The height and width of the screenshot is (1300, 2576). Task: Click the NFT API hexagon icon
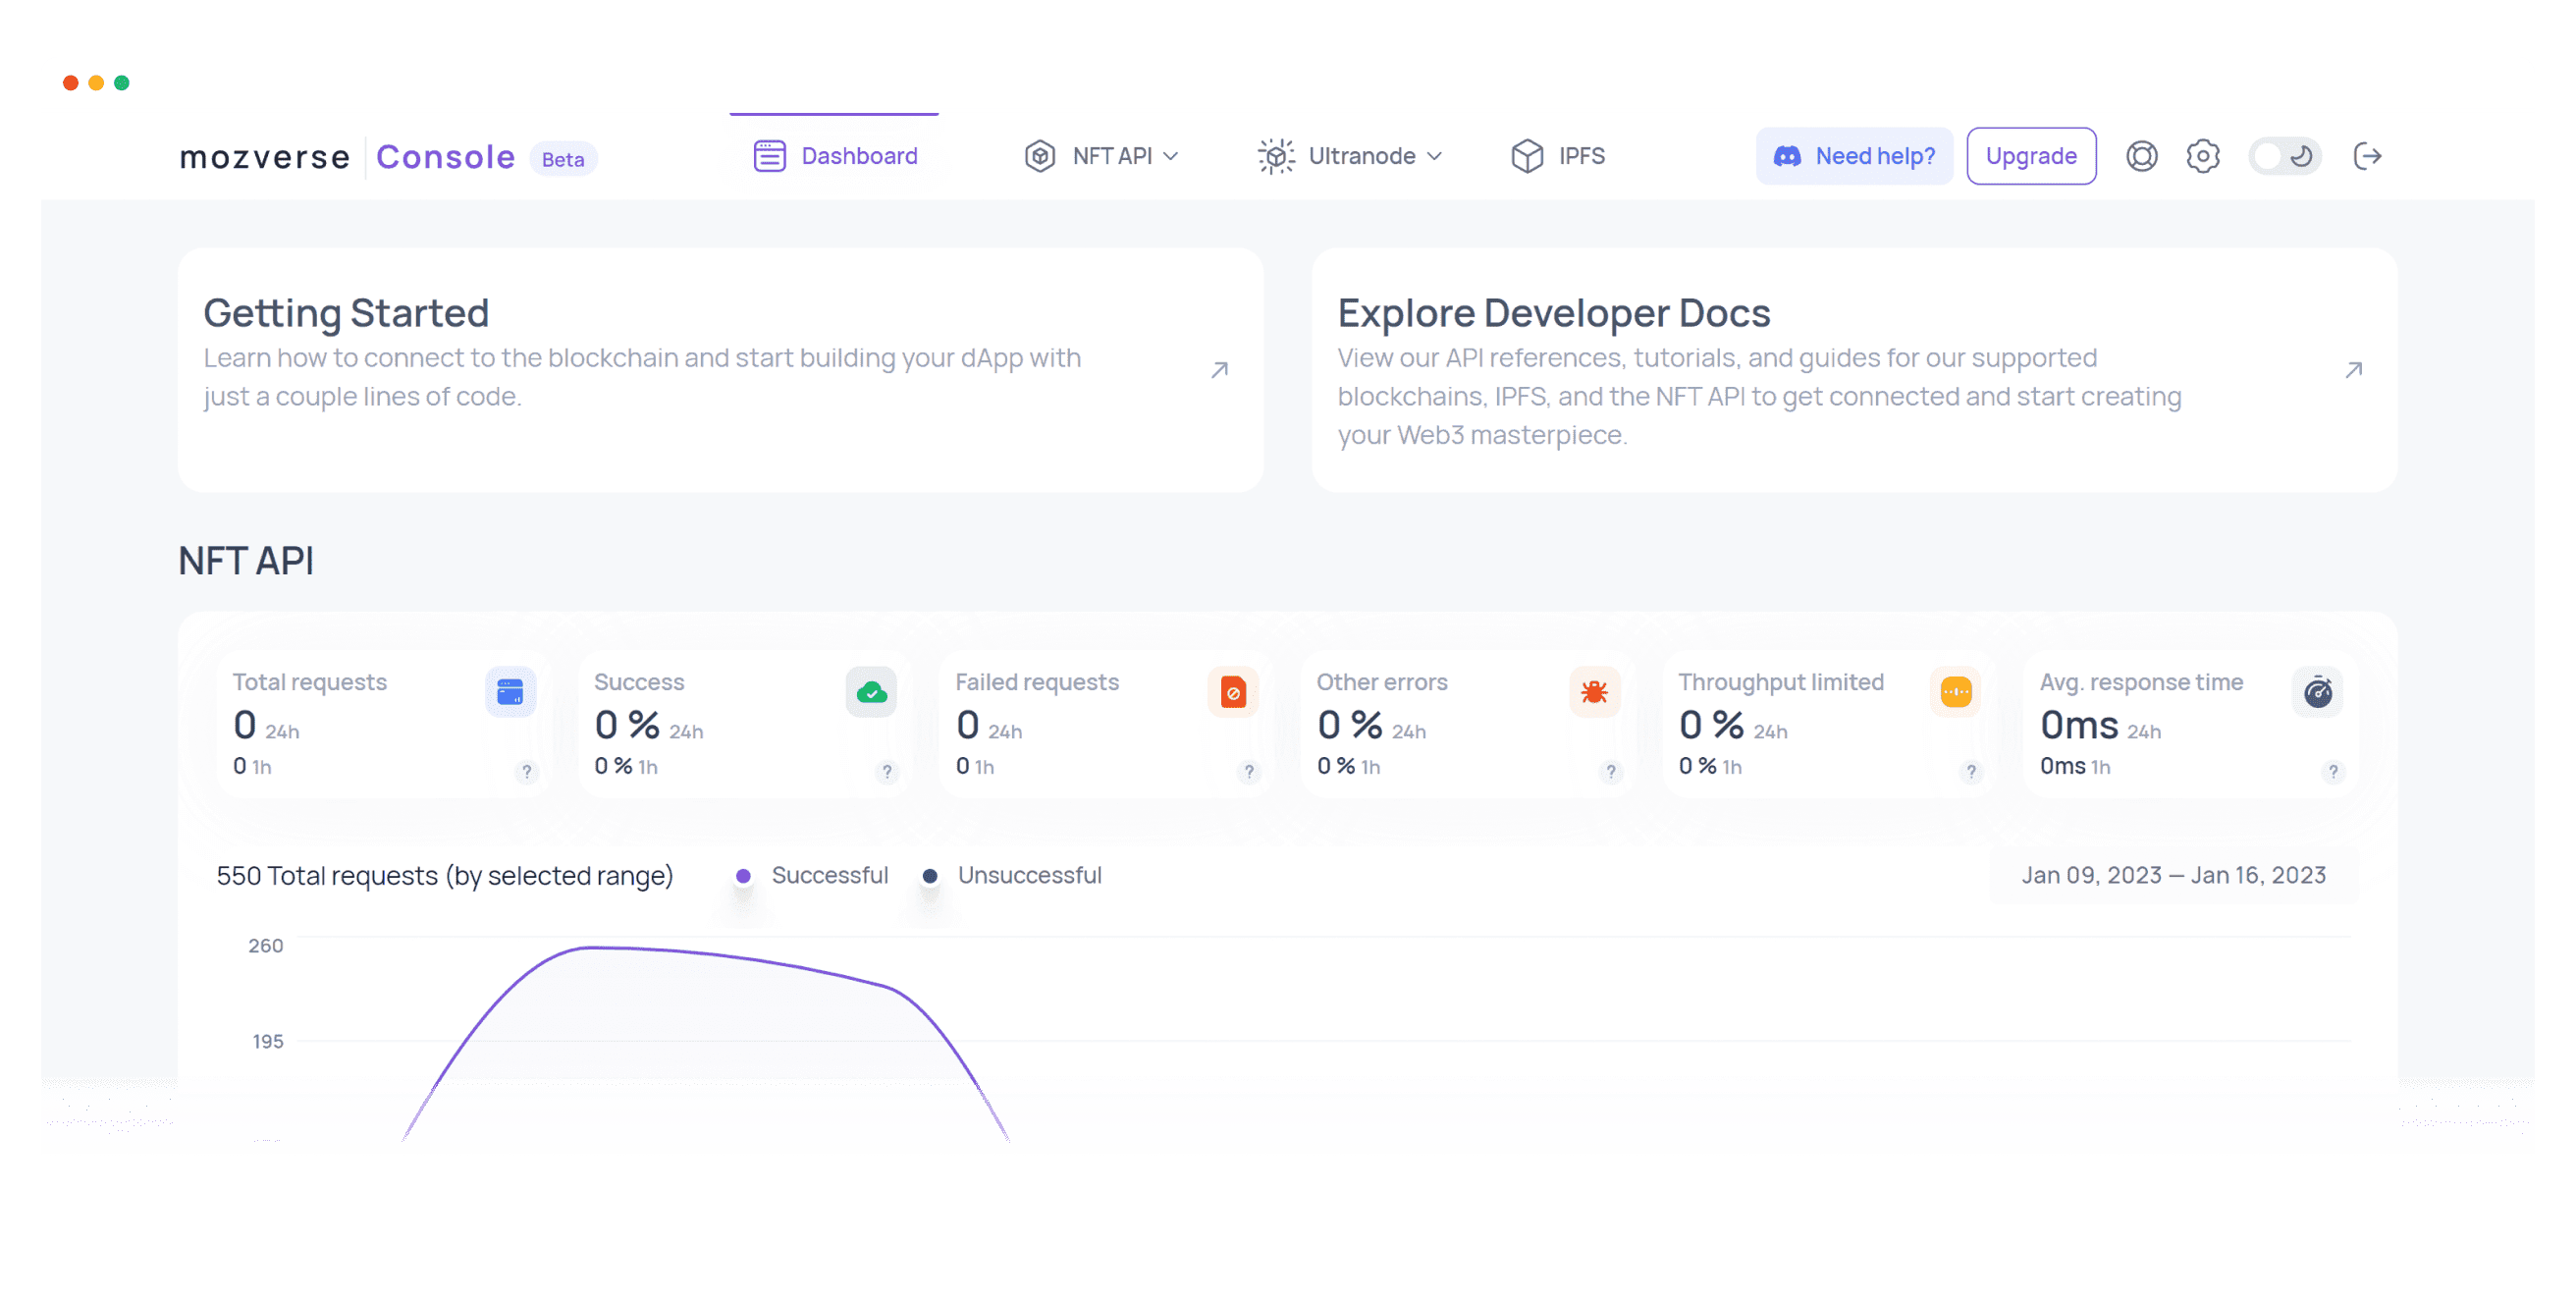pos(1040,156)
